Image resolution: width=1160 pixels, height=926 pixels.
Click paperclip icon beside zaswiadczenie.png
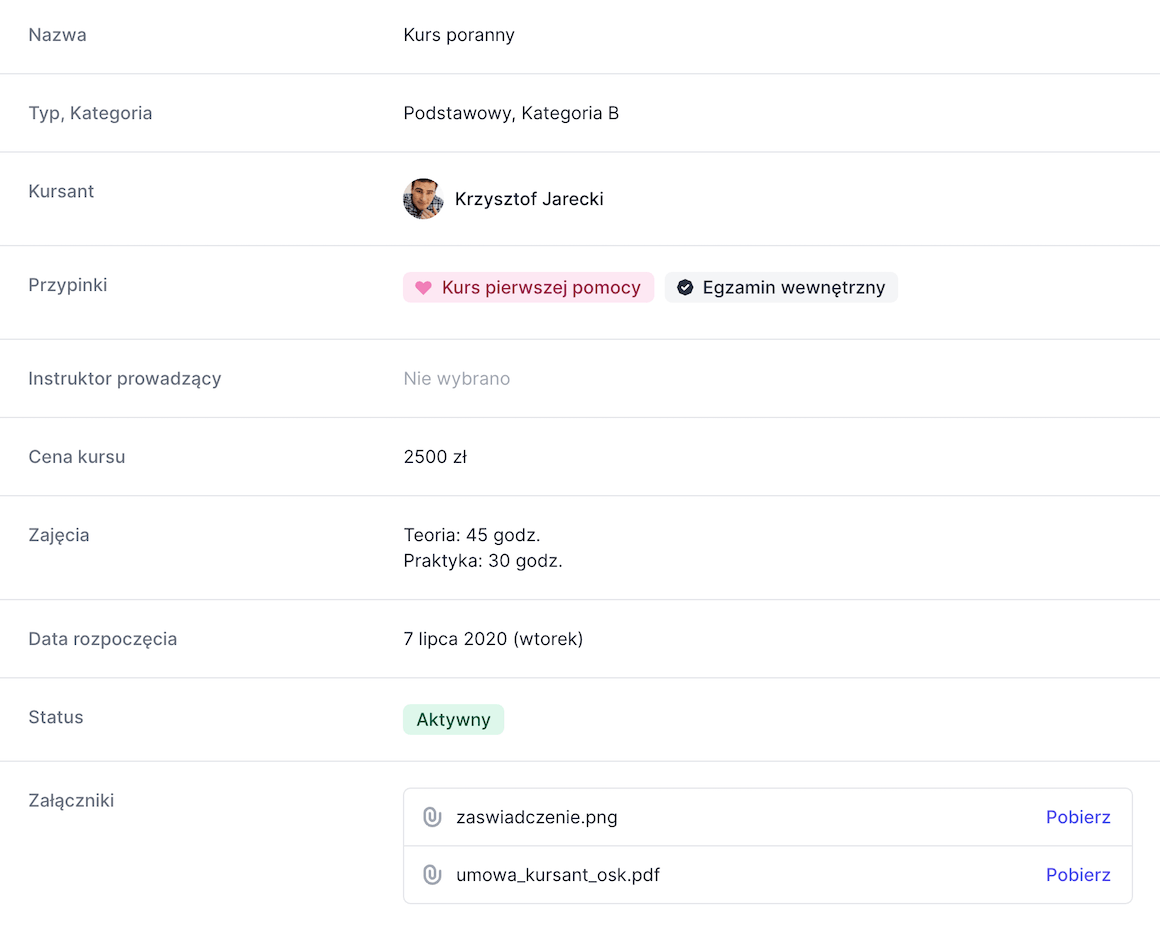point(432,817)
